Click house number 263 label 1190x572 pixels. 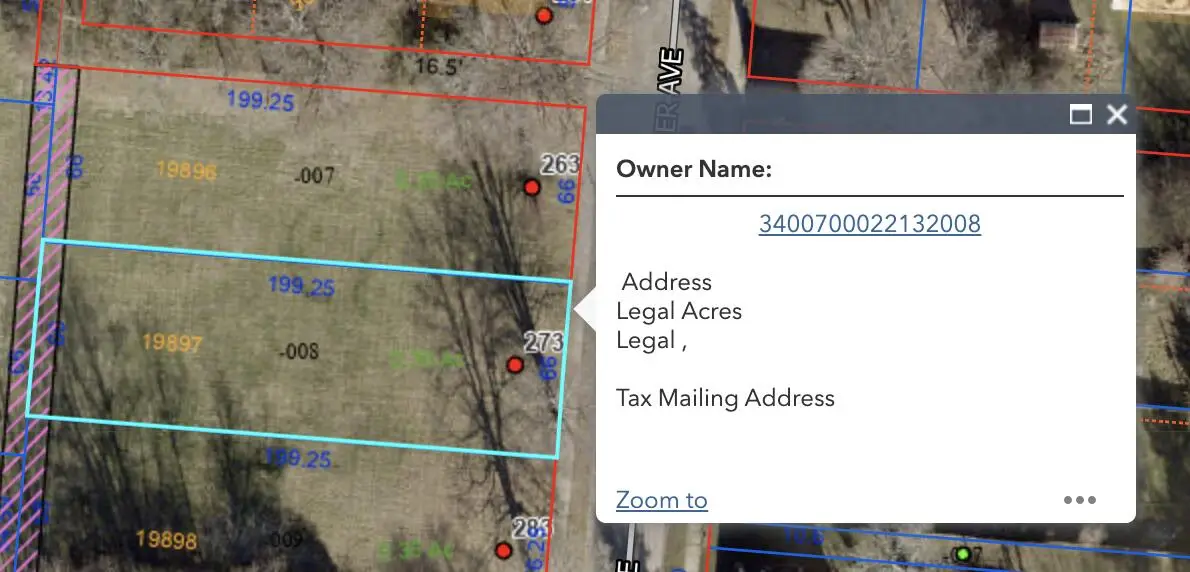tap(560, 163)
